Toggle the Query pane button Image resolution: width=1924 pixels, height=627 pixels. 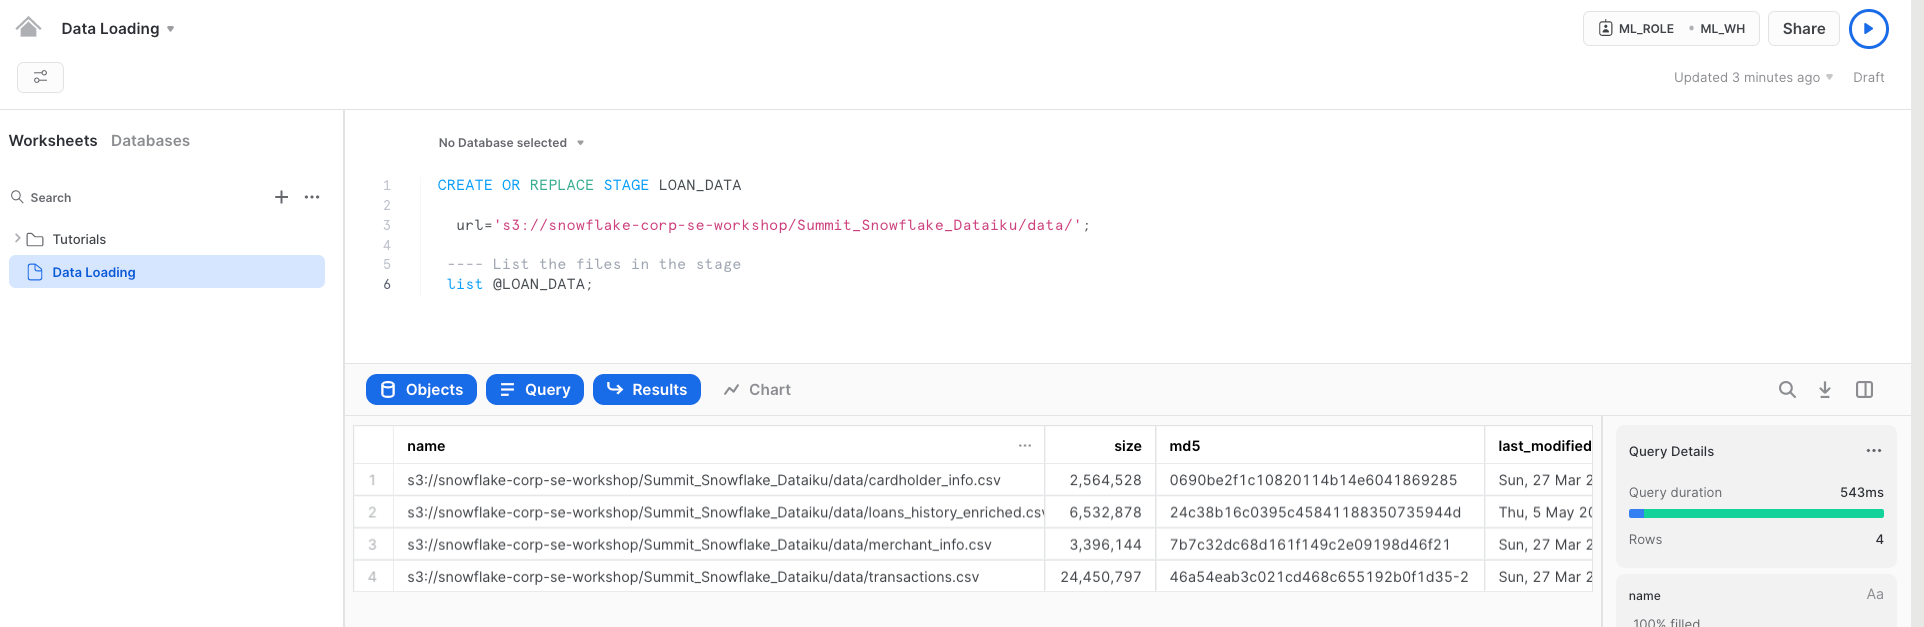[x=535, y=390]
